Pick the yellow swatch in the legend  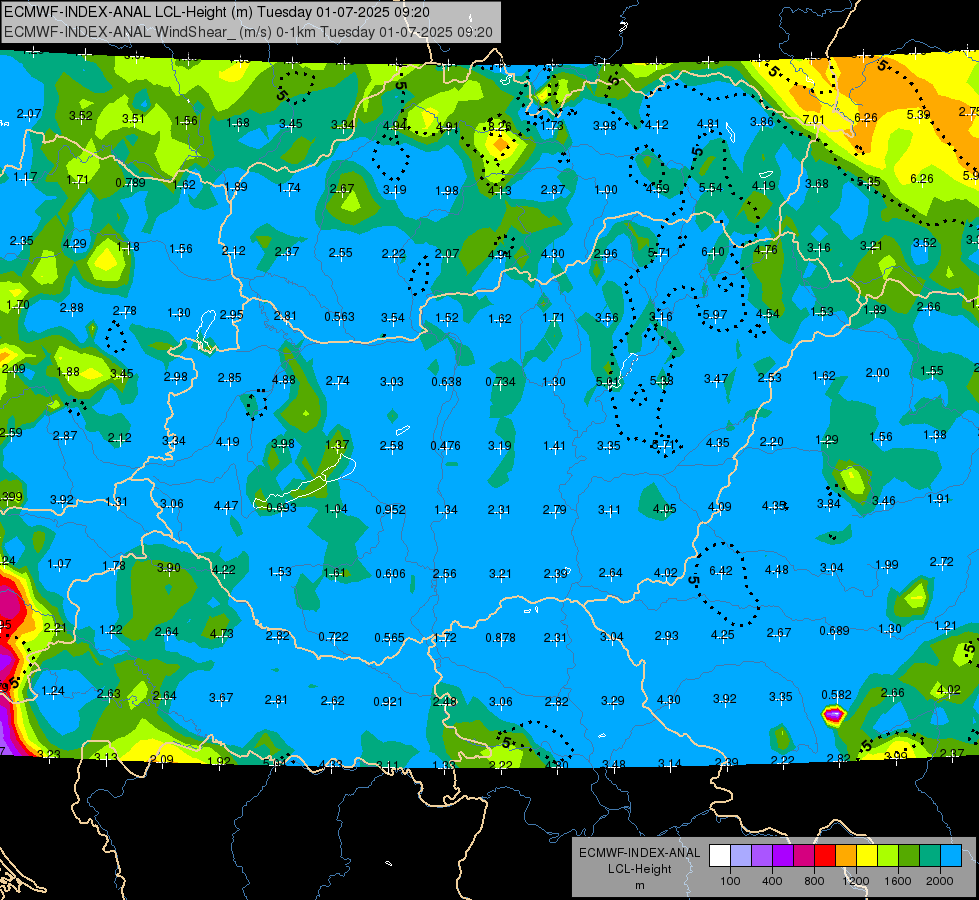tap(867, 856)
